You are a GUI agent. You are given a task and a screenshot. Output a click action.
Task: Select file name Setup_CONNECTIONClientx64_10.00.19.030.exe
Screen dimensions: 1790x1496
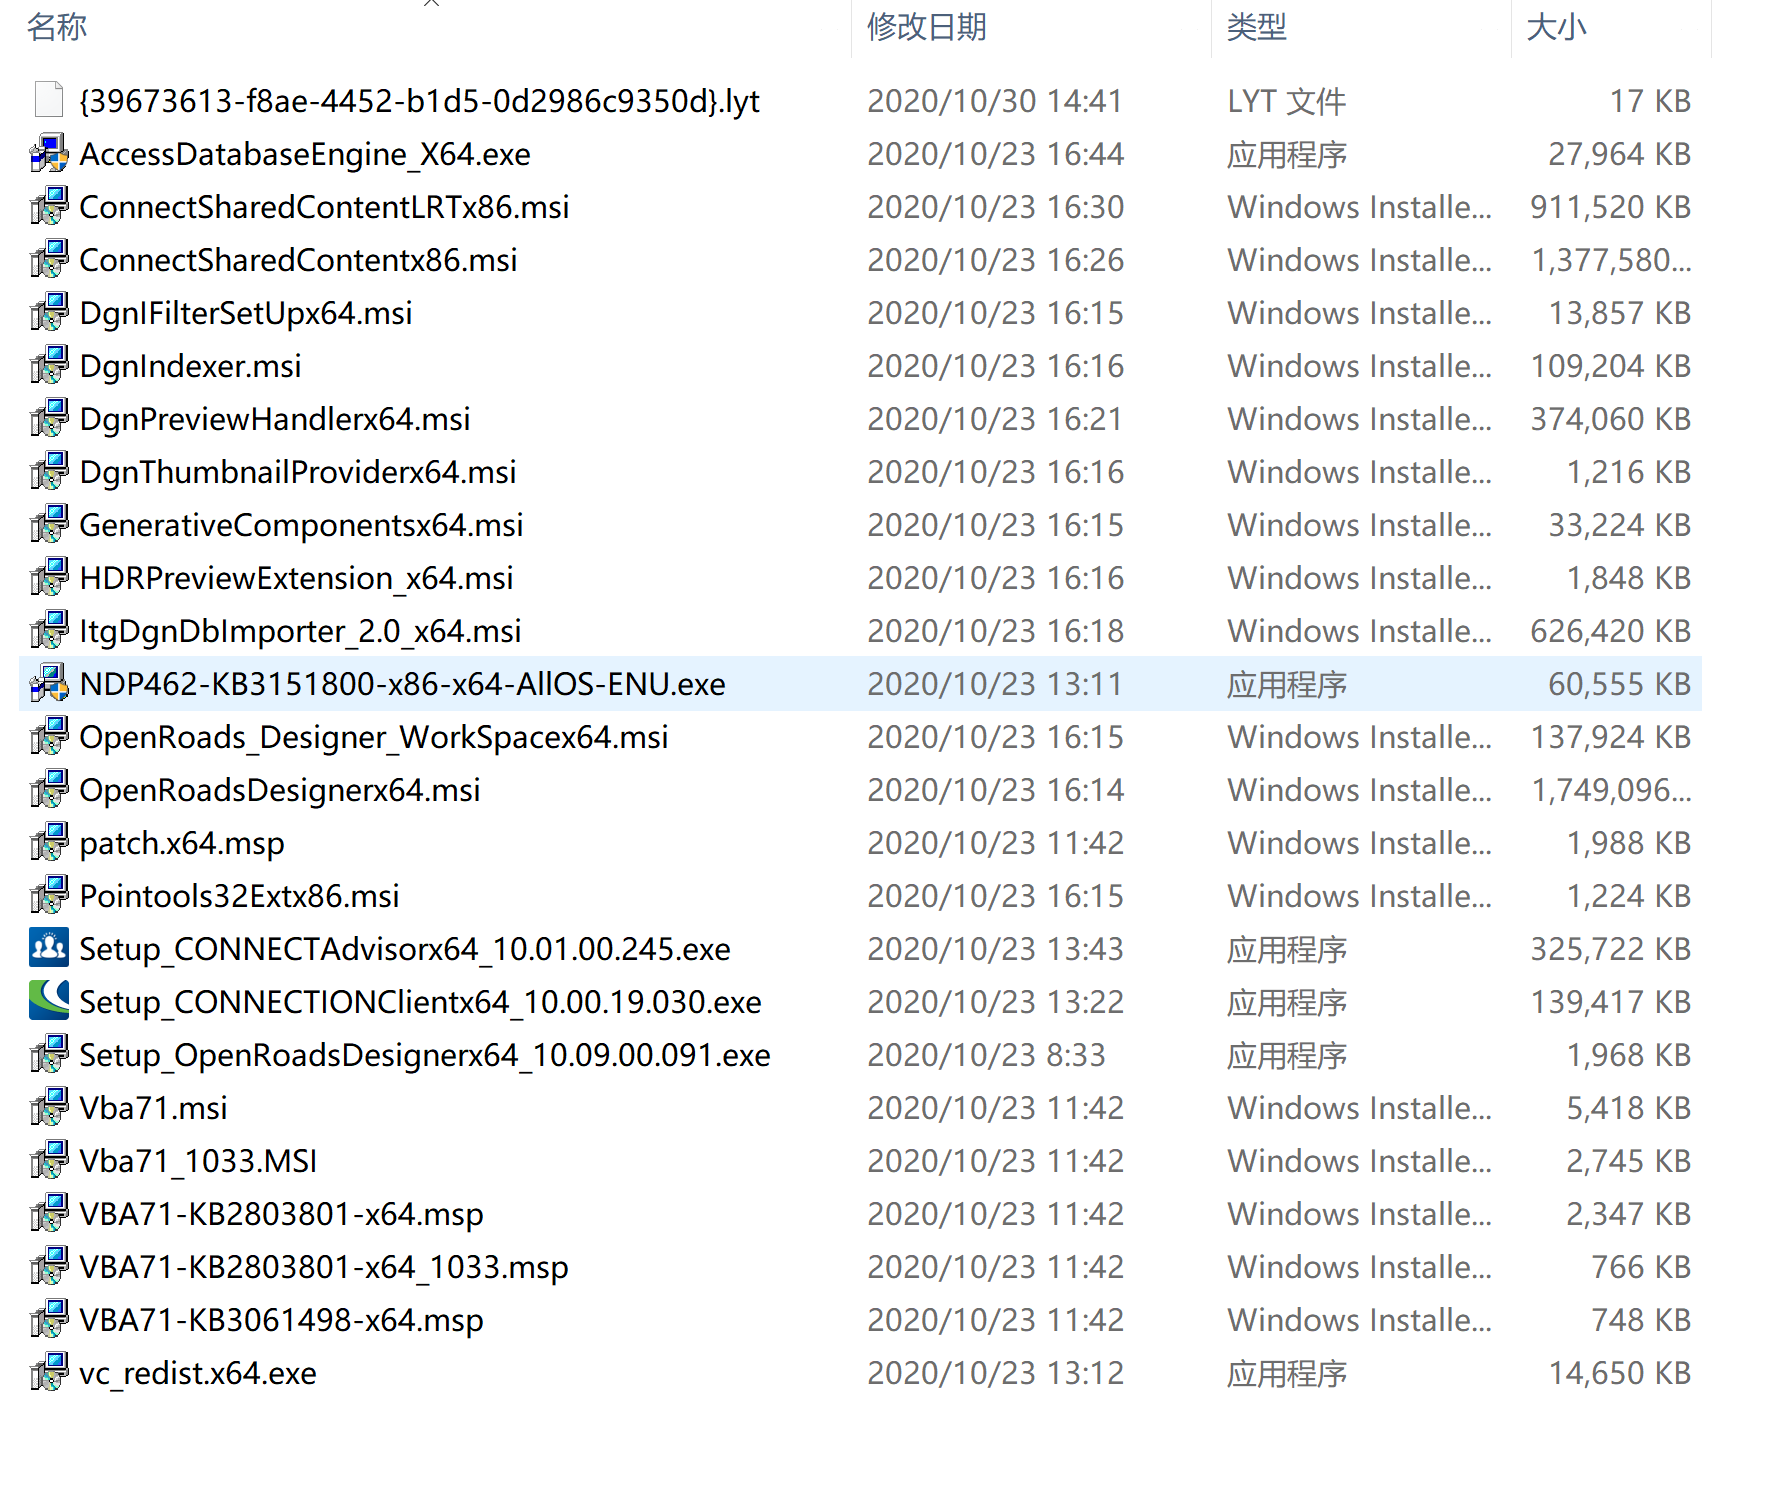coord(420,1002)
